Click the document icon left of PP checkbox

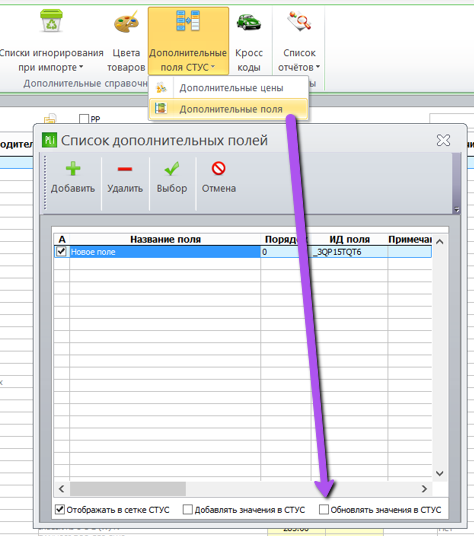(50, 118)
